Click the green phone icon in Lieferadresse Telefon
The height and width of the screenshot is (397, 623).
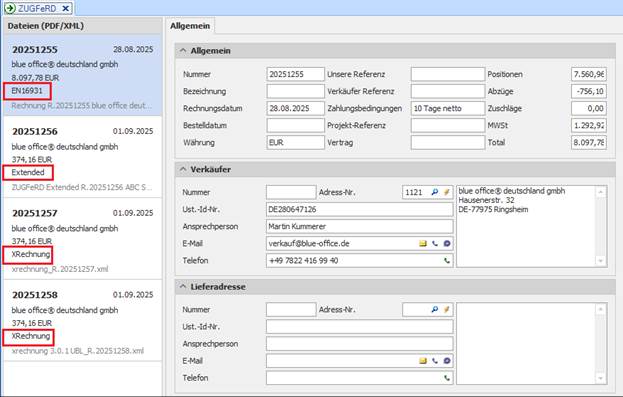tap(447, 378)
